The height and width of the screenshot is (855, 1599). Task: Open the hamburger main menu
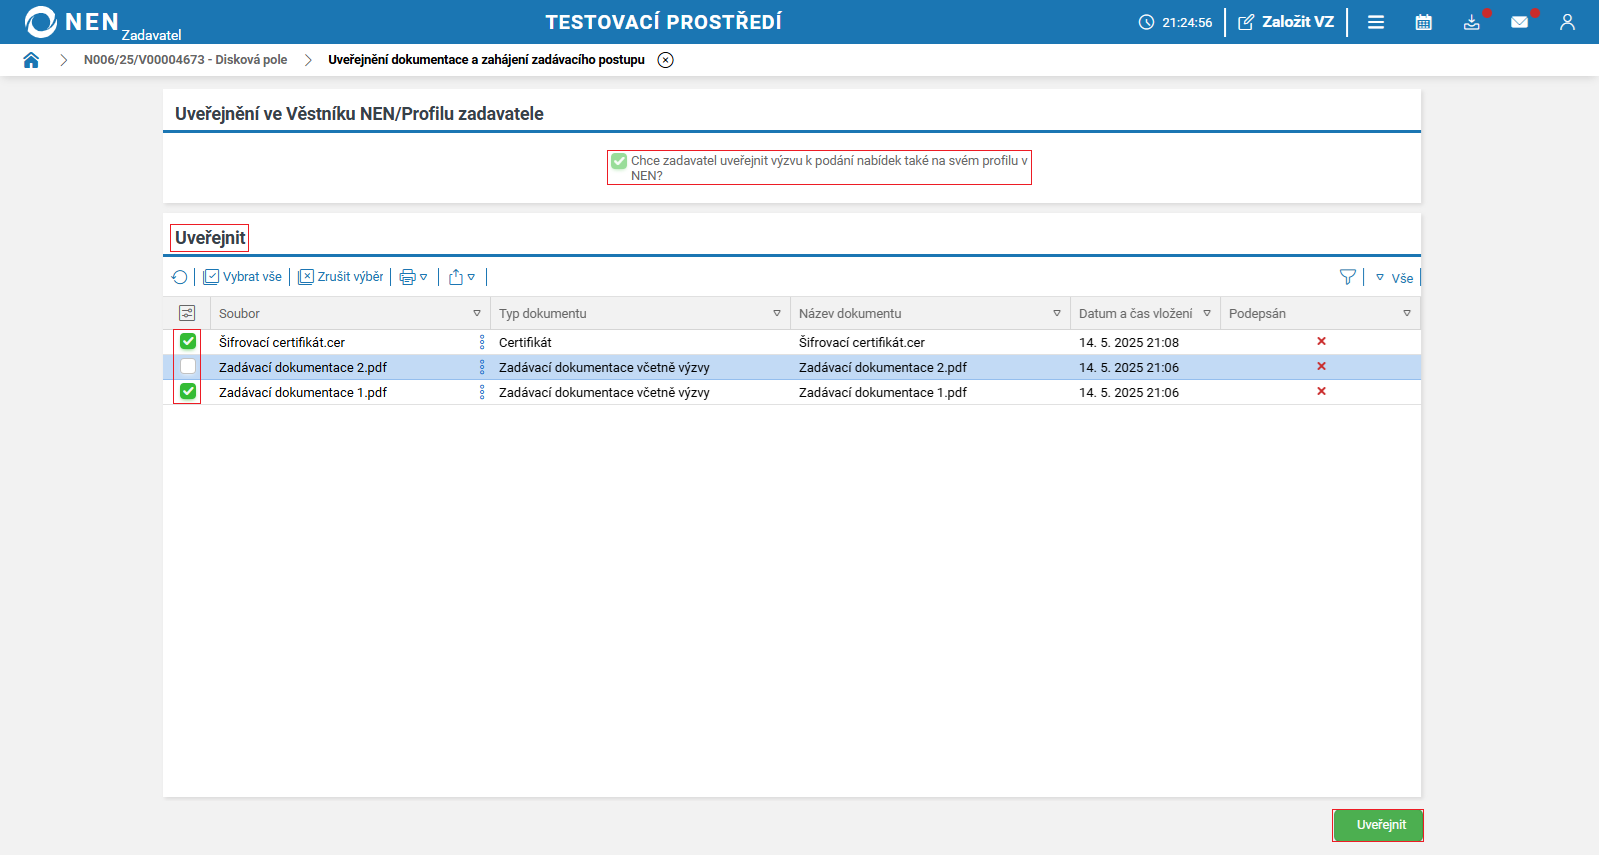pos(1376,22)
